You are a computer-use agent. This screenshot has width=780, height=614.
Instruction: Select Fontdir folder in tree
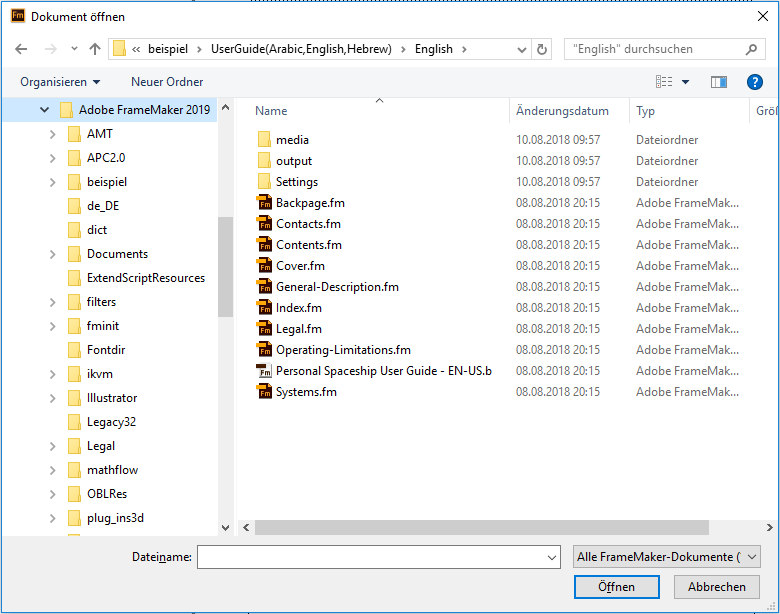point(106,350)
